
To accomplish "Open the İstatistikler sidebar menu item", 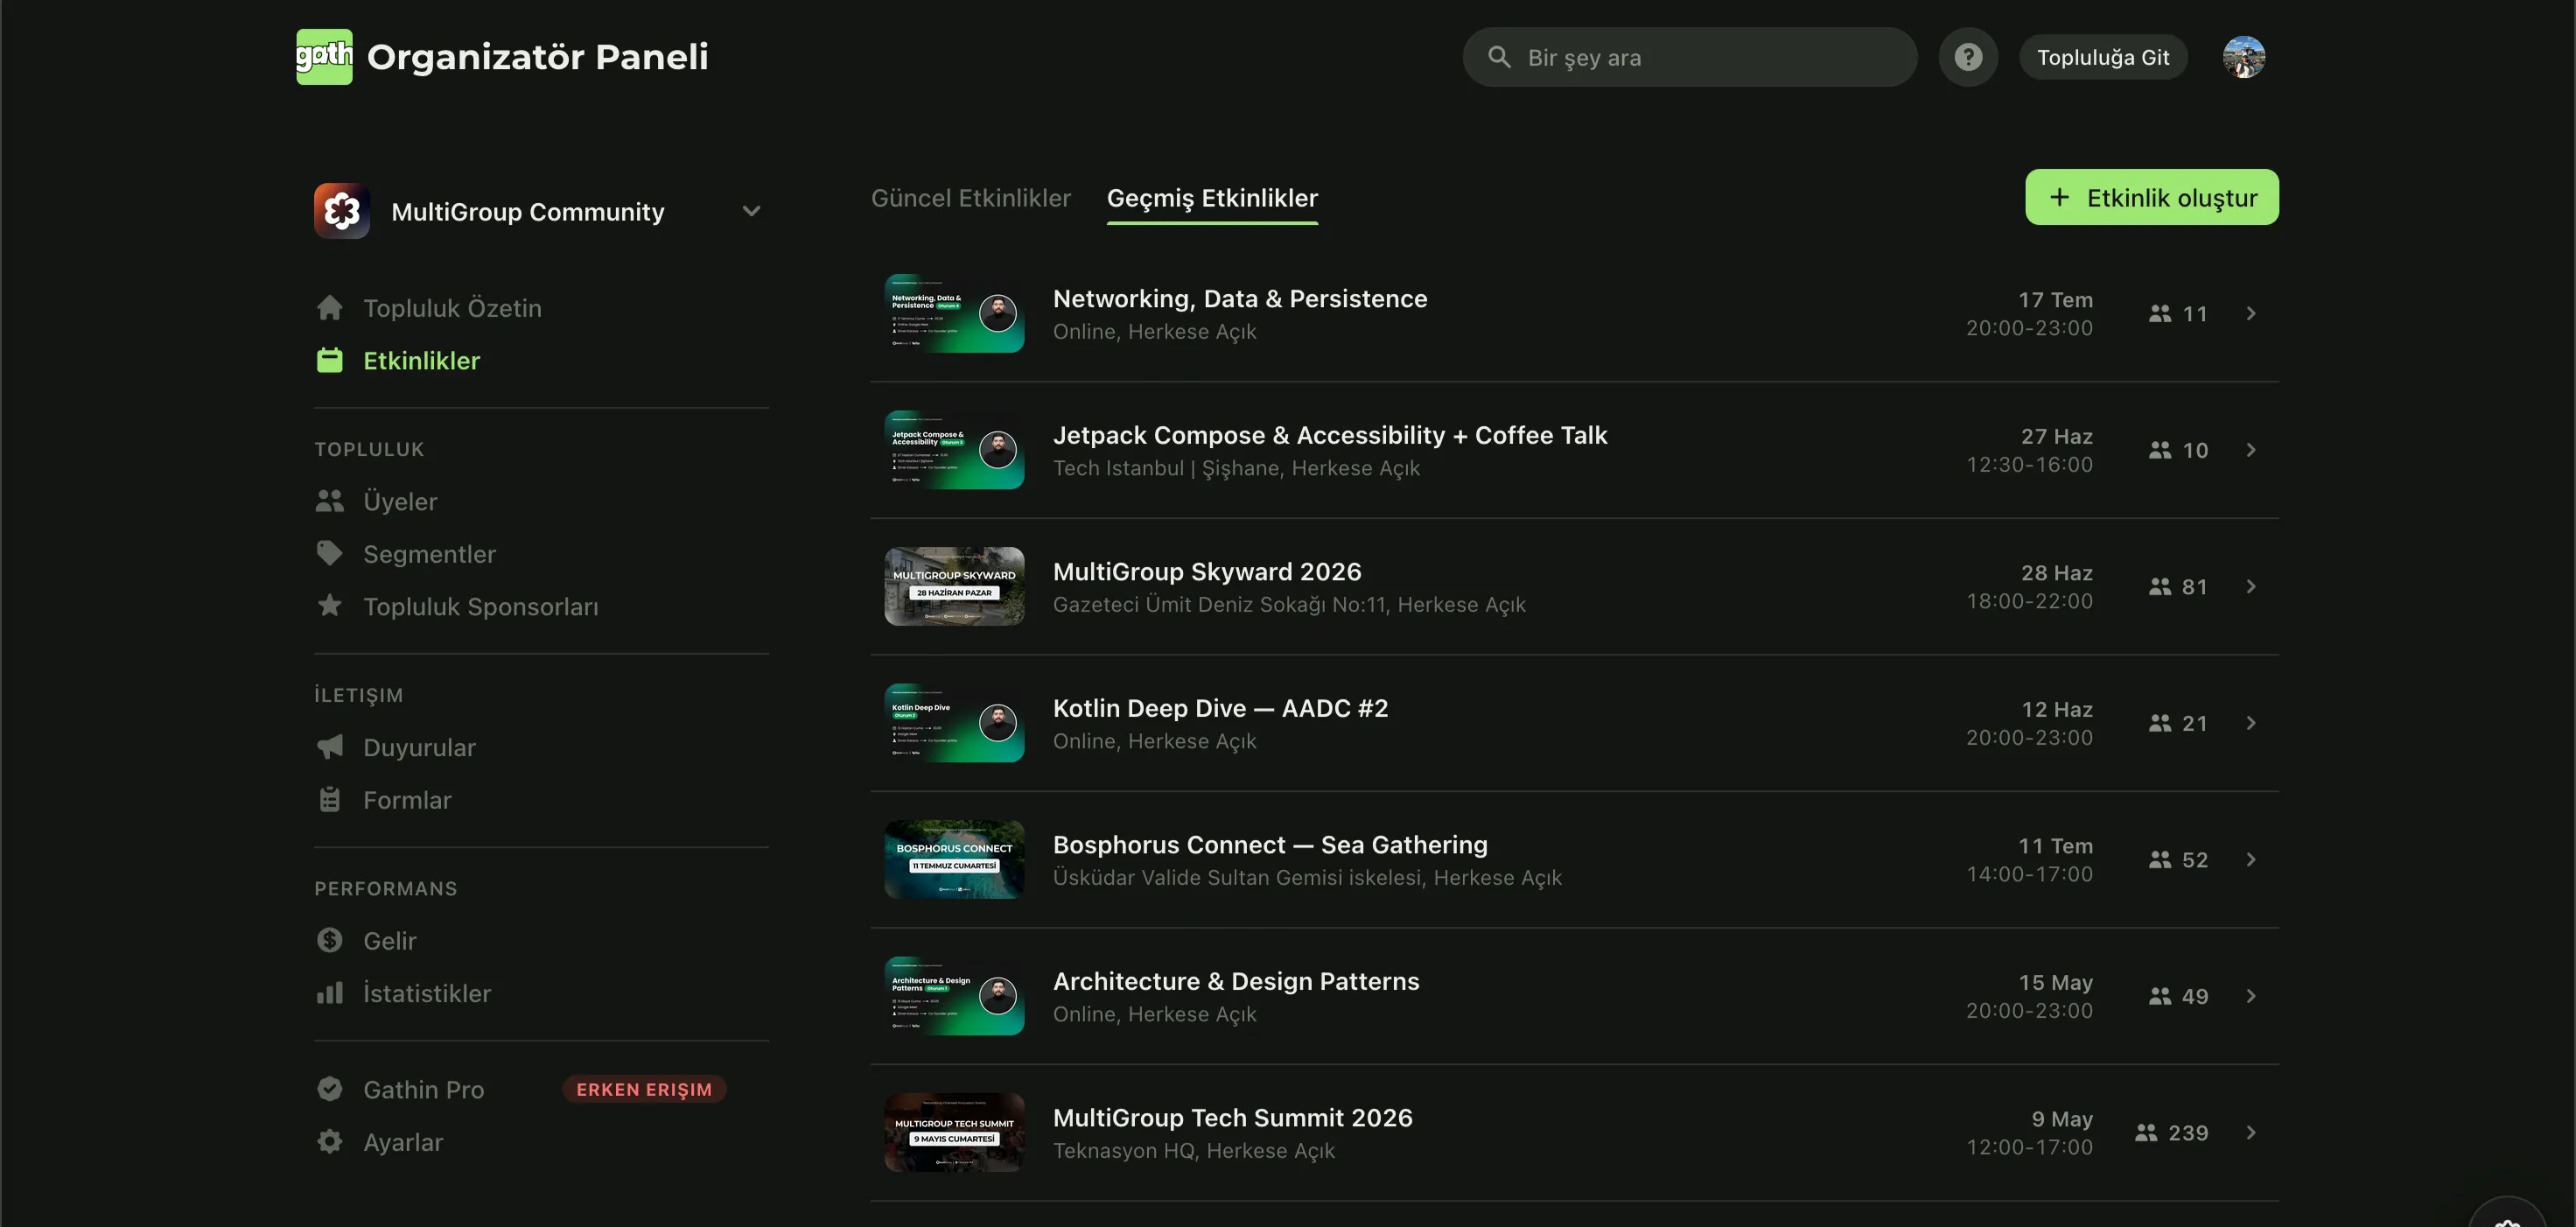I will [427, 993].
